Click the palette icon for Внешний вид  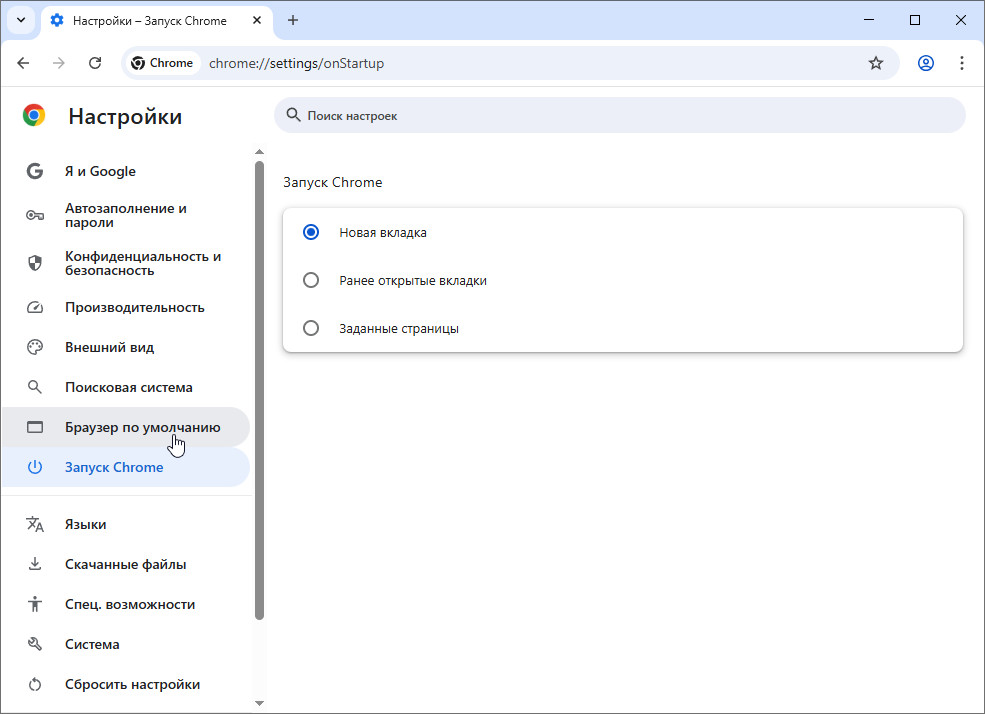[x=35, y=347]
